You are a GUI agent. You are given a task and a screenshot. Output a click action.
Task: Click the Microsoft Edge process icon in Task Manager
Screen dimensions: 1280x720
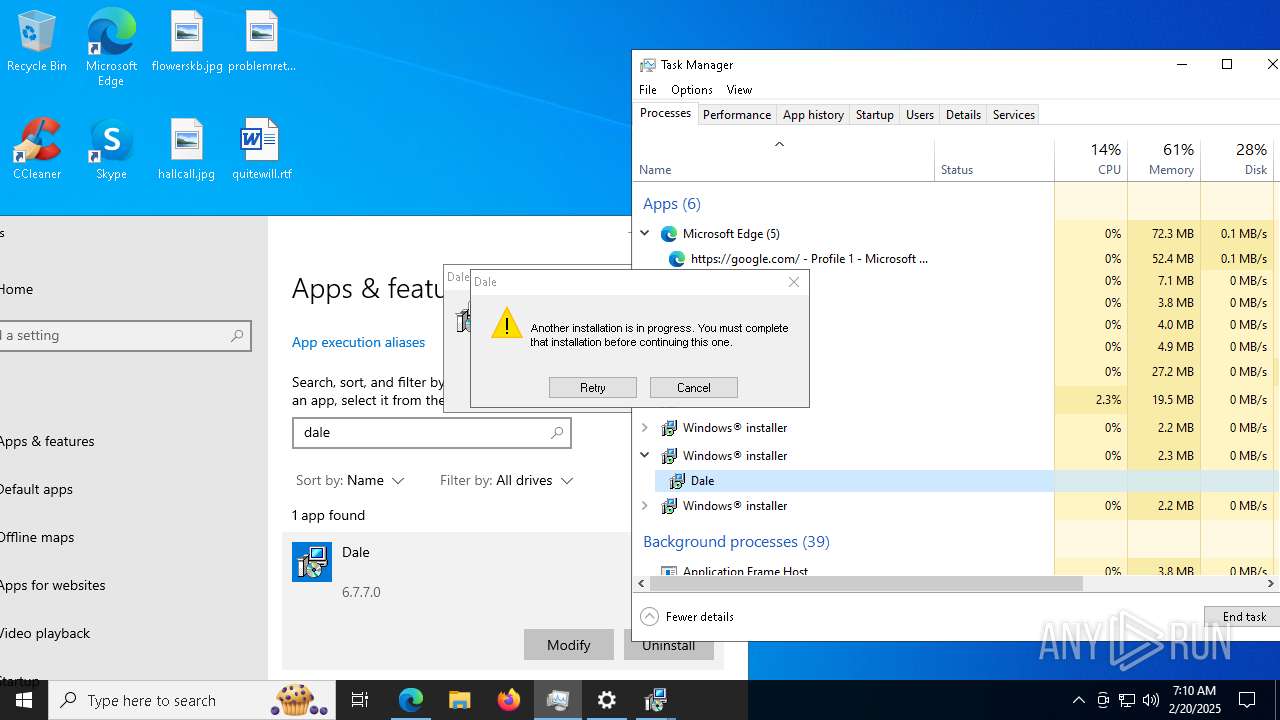coord(669,234)
